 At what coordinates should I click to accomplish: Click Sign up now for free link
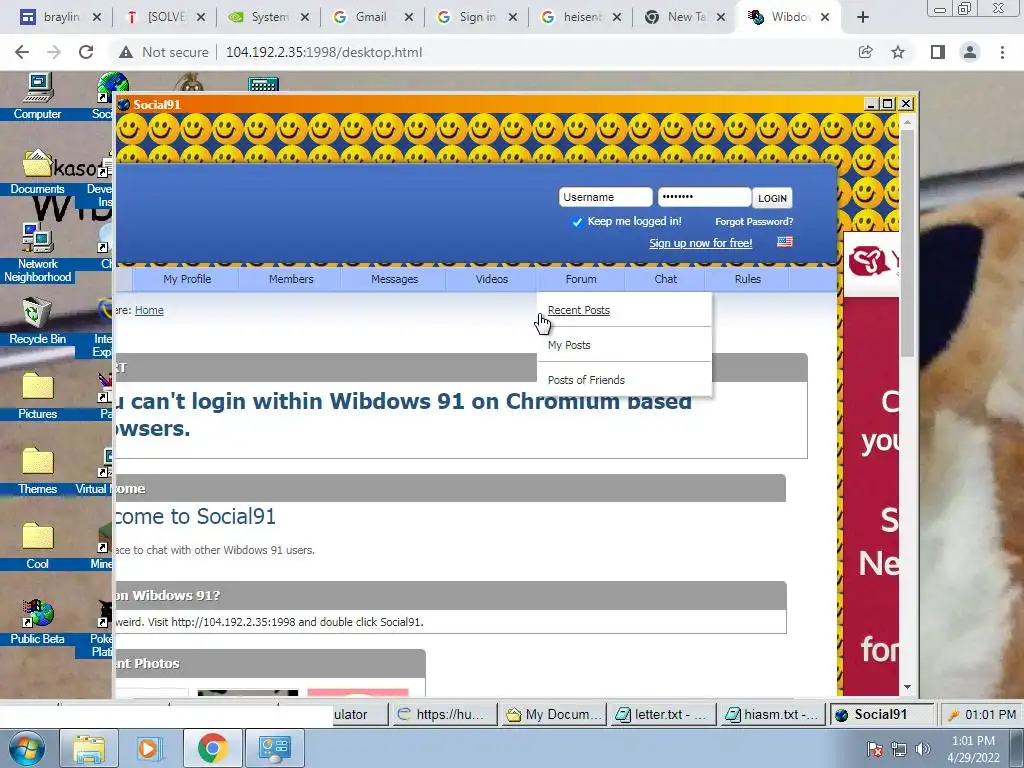(x=700, y=243)
